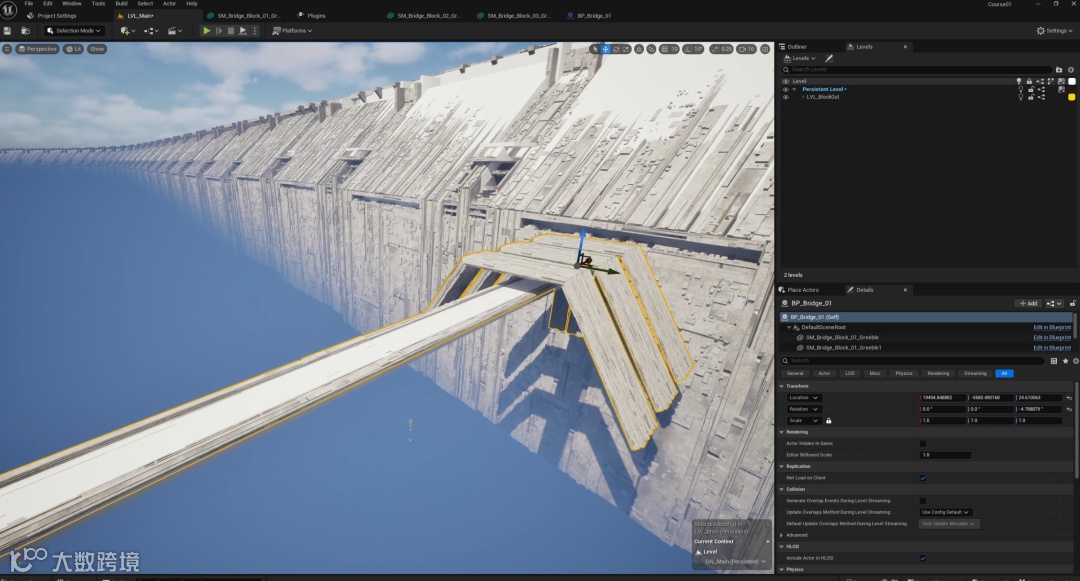Hide the LVL_BlockOut level via eye icon
The width and height of the screenshot is (1080, 581).
point(785,97)
